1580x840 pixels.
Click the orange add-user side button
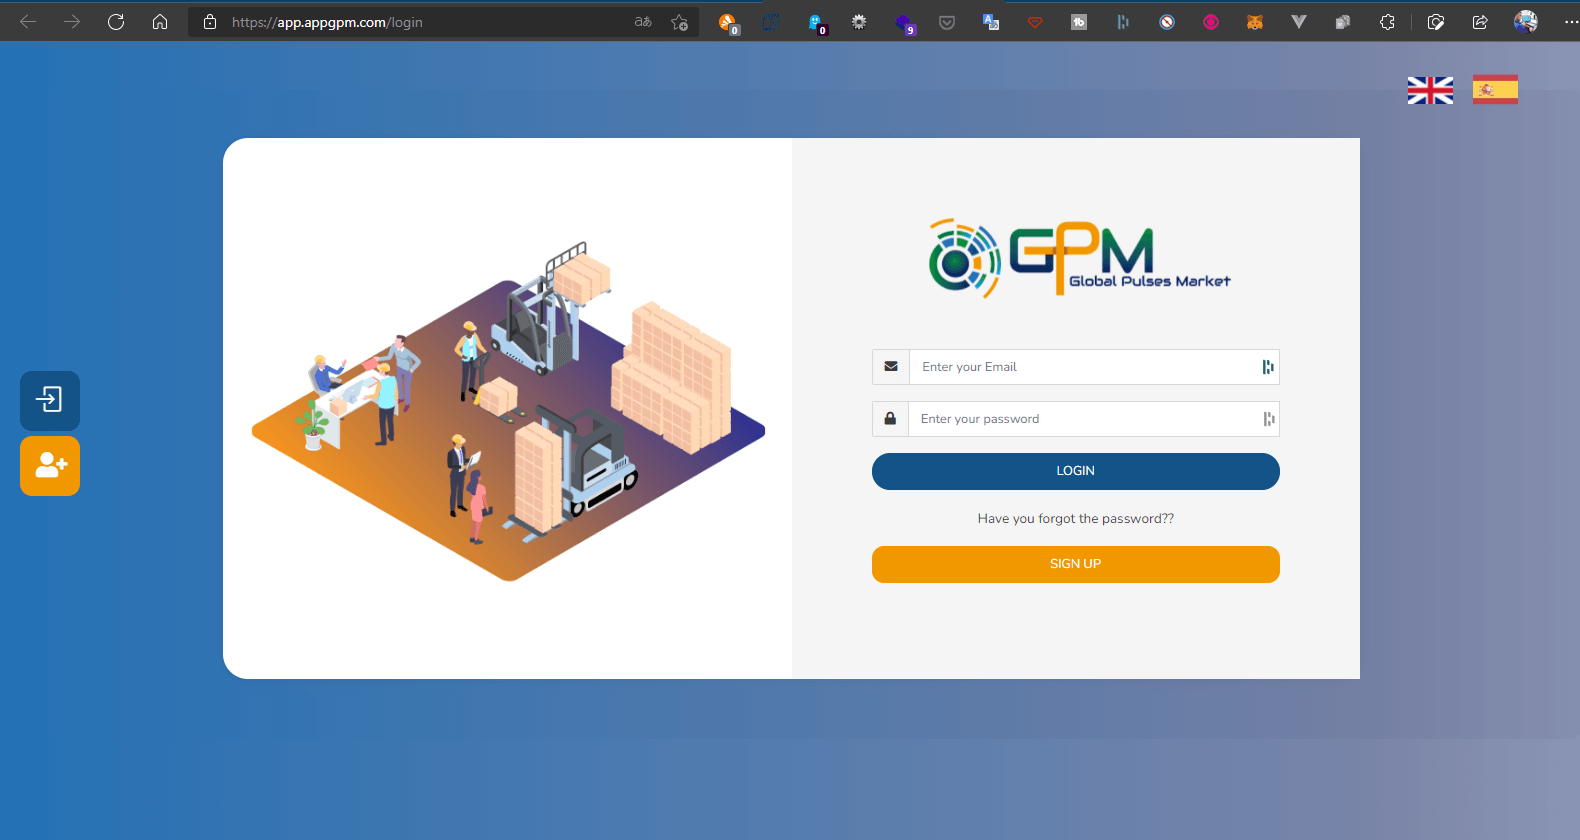[50, 465]
